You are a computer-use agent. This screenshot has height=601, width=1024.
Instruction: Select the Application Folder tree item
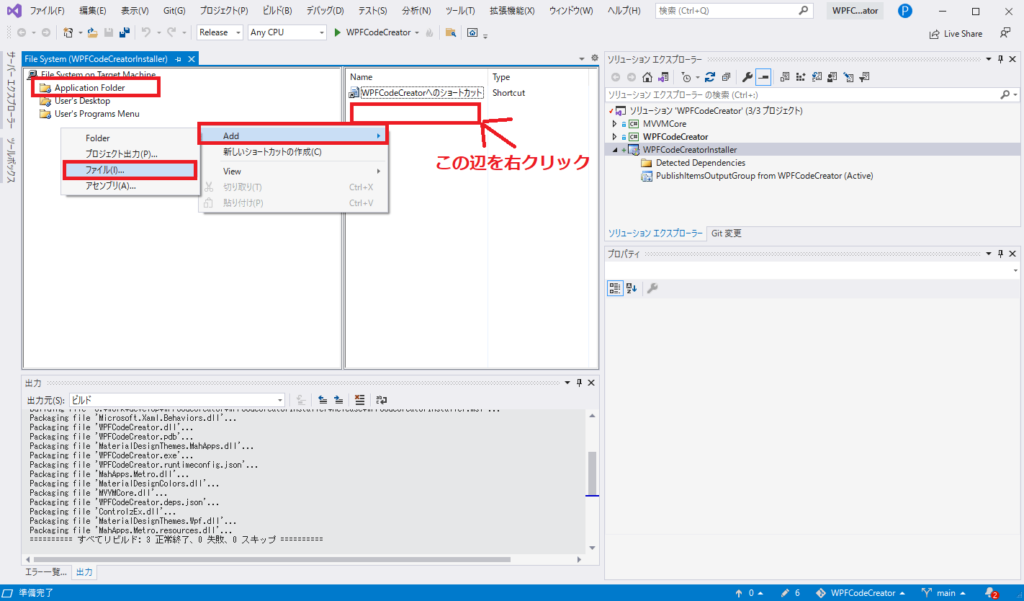pos(89,88)
